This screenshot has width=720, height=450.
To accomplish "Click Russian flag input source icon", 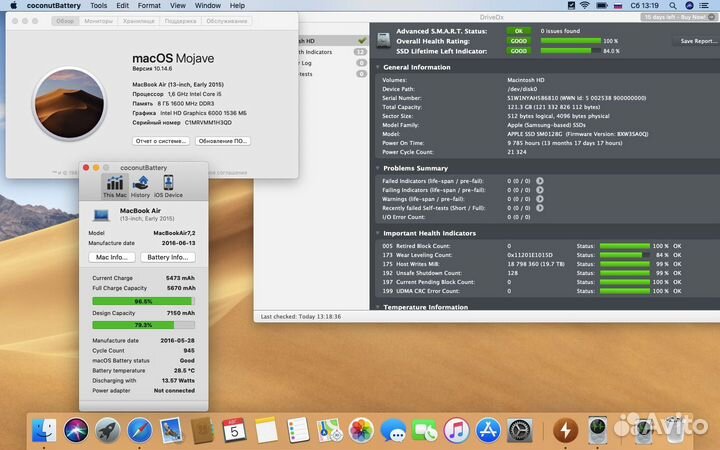I will (618, 6).
